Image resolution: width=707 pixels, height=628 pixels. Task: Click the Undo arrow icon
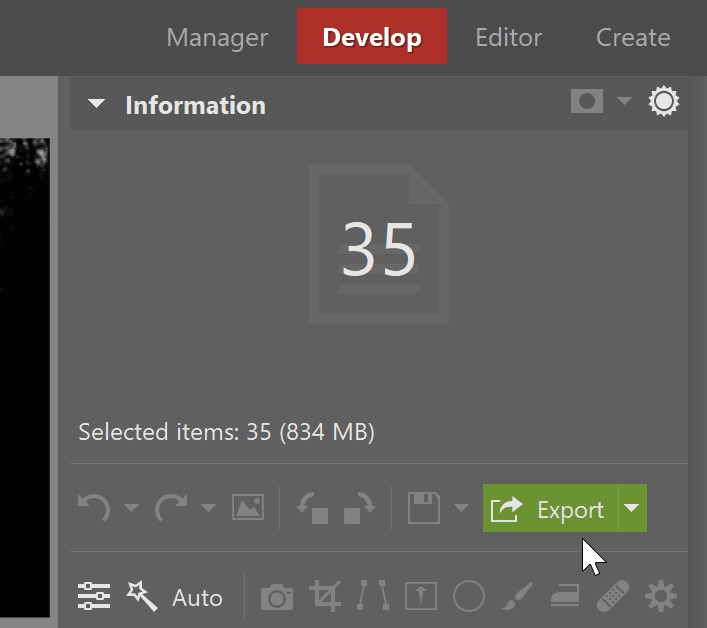[94, 508]
